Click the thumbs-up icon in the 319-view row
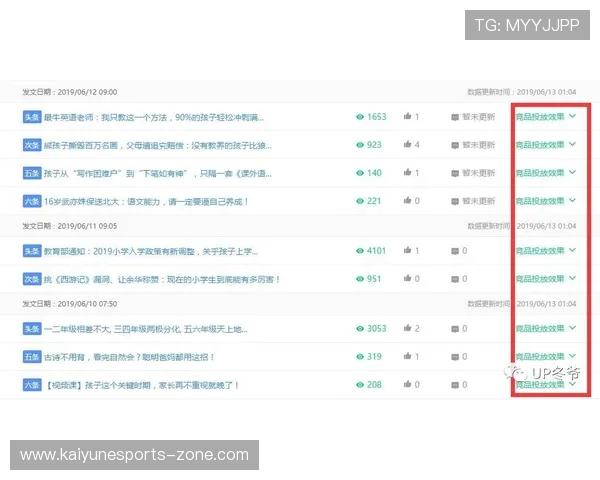This screenshot has width=600, height=480. [x=407, y=356]
